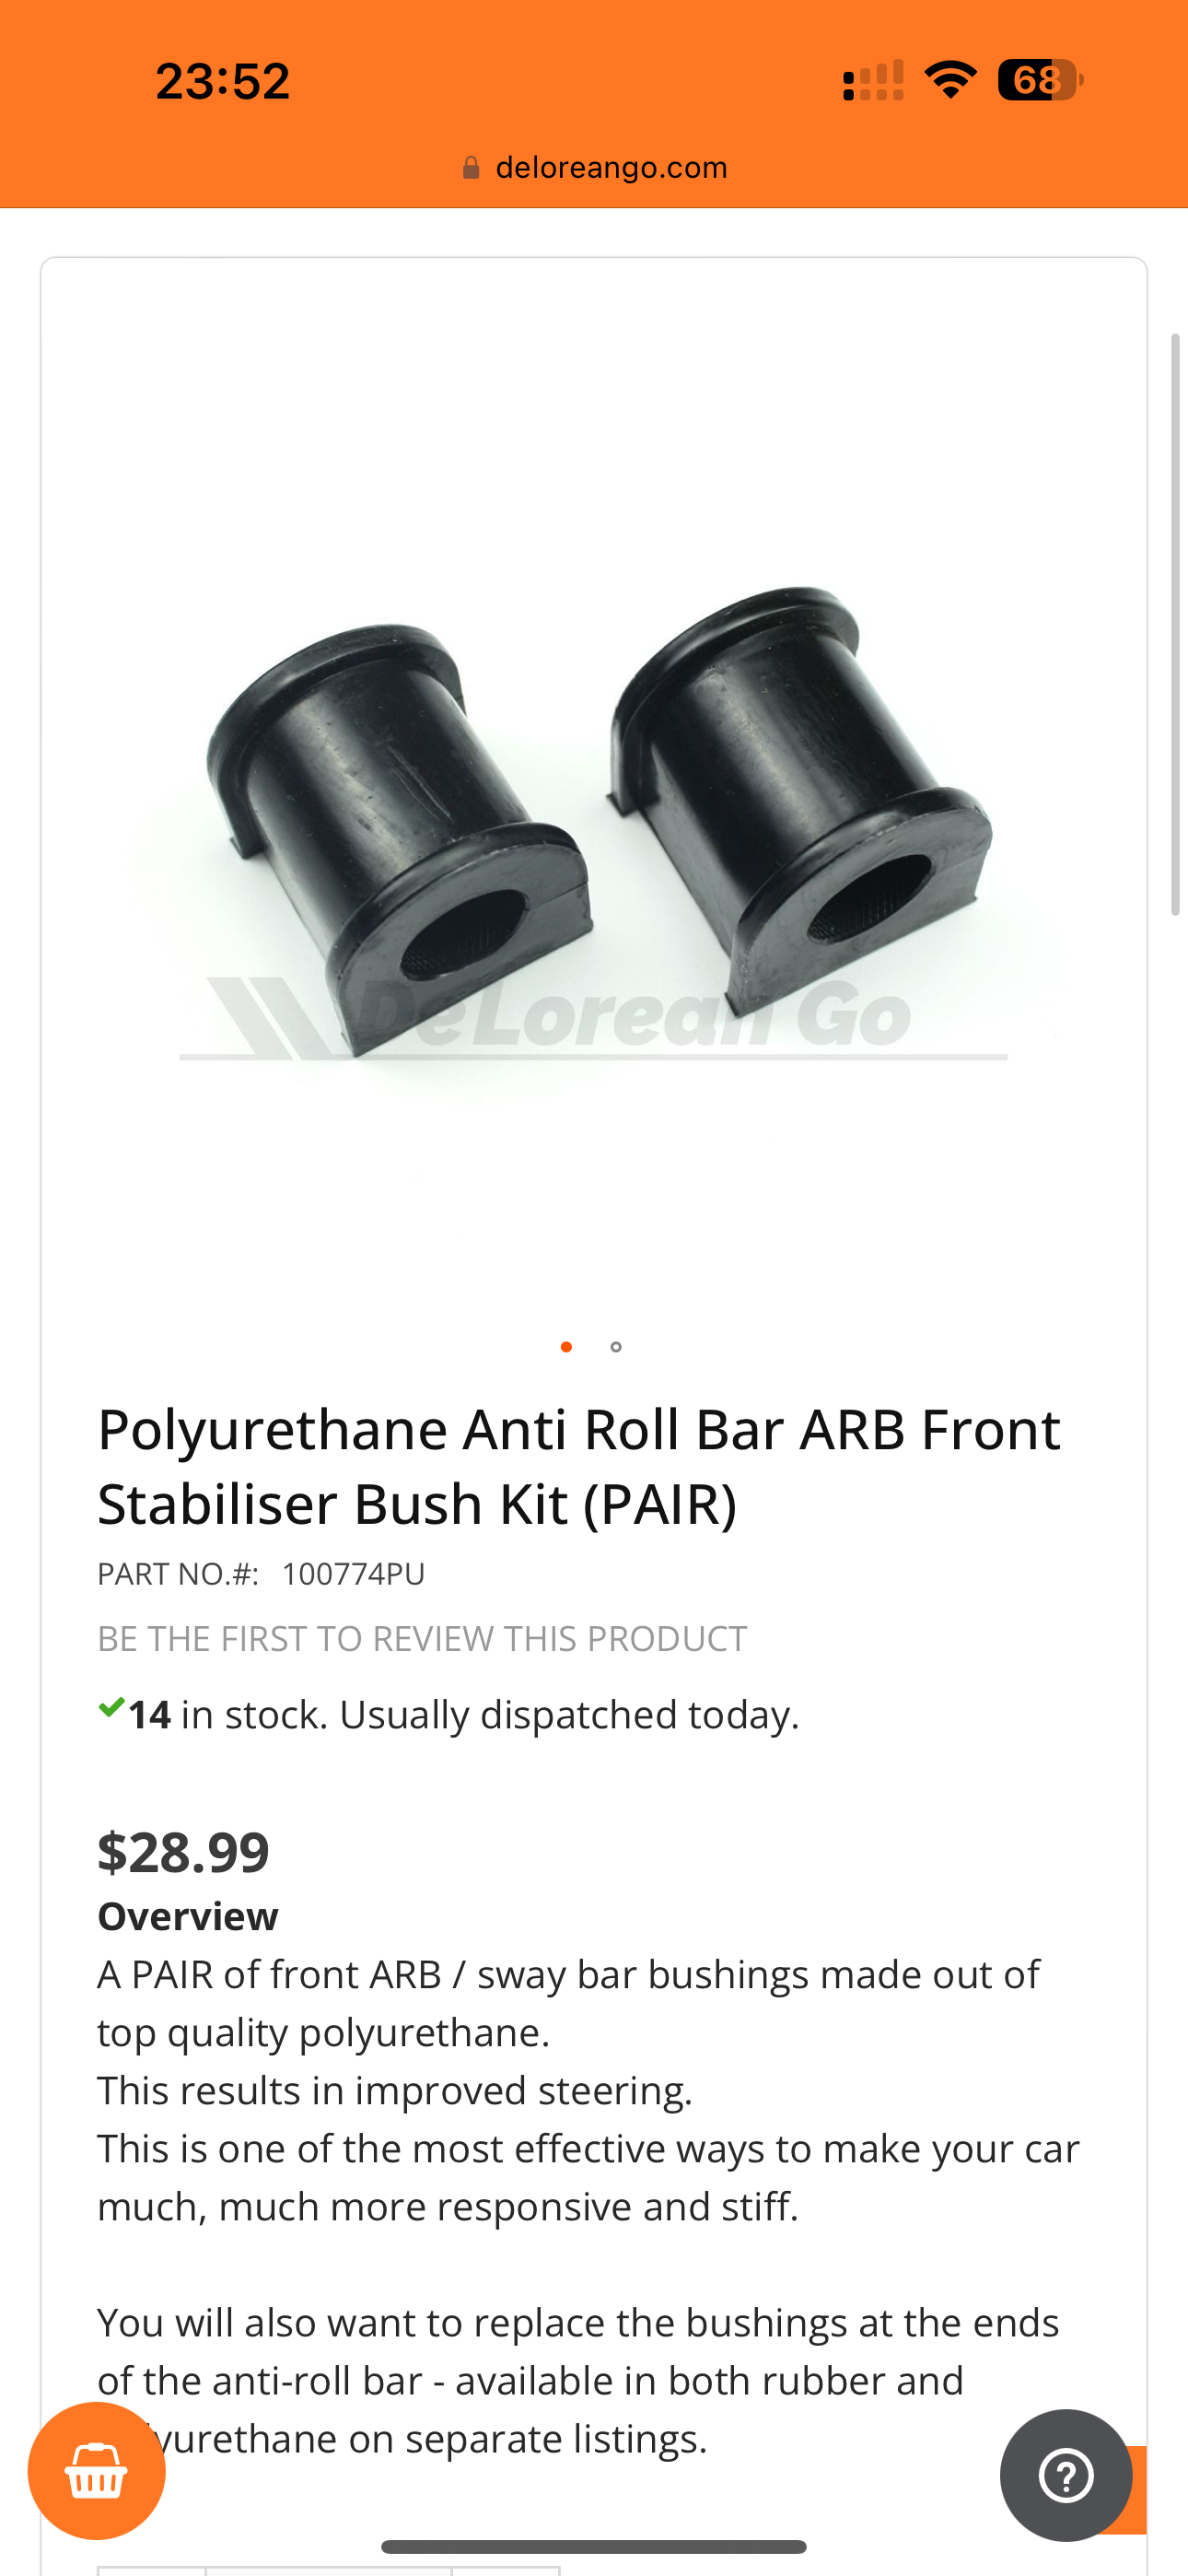Tap the cellular signal bars icon
This screenshot has width=1188, height=2576.
(873, 80)
